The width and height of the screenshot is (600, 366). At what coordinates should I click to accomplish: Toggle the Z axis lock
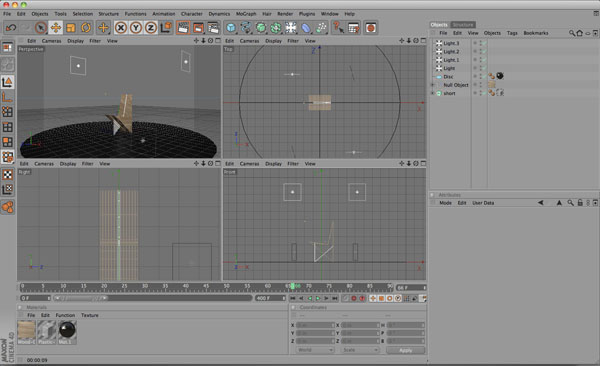(151, 28)
